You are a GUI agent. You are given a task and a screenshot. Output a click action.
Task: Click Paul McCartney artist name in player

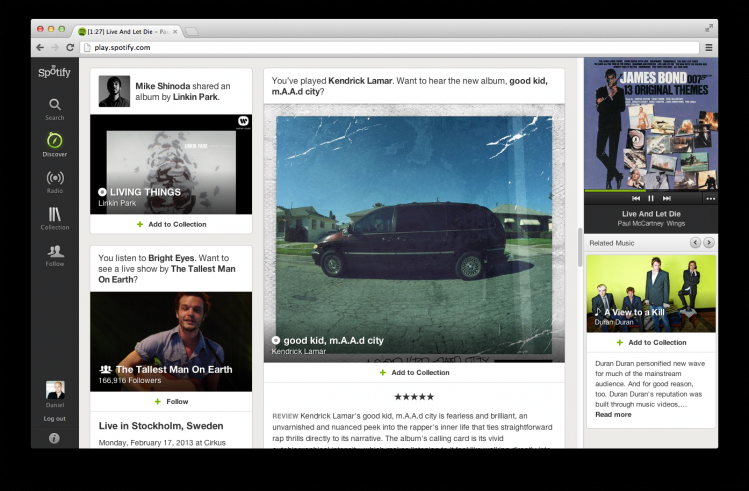coord(638,224)
